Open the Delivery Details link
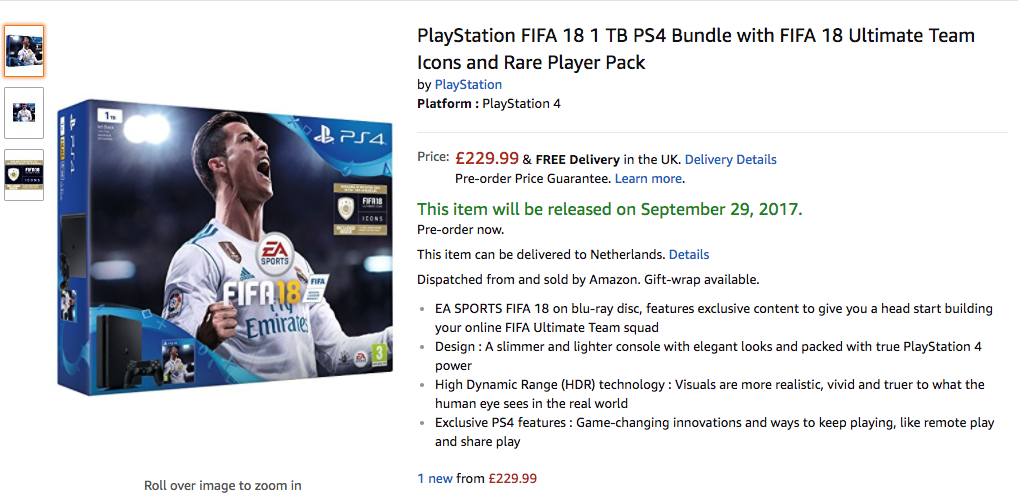 click(x=730, y=159)
